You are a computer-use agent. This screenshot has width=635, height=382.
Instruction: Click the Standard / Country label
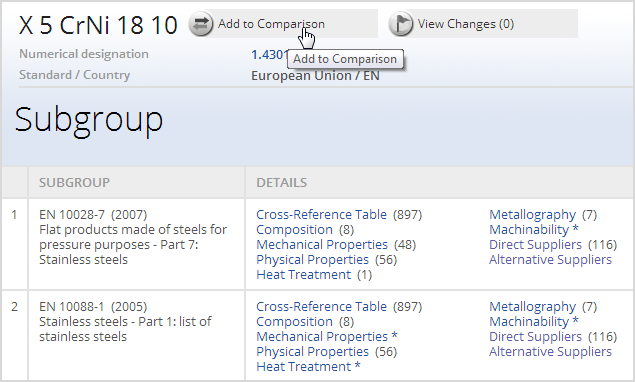[75, 75]
